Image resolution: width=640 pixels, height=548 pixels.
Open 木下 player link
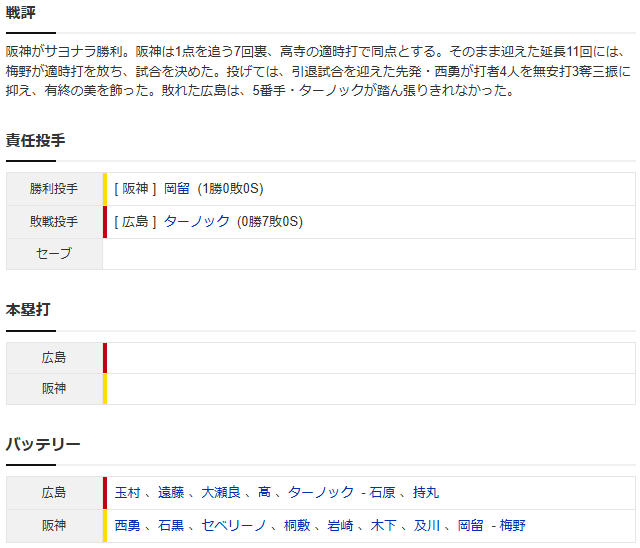point(383,526)
